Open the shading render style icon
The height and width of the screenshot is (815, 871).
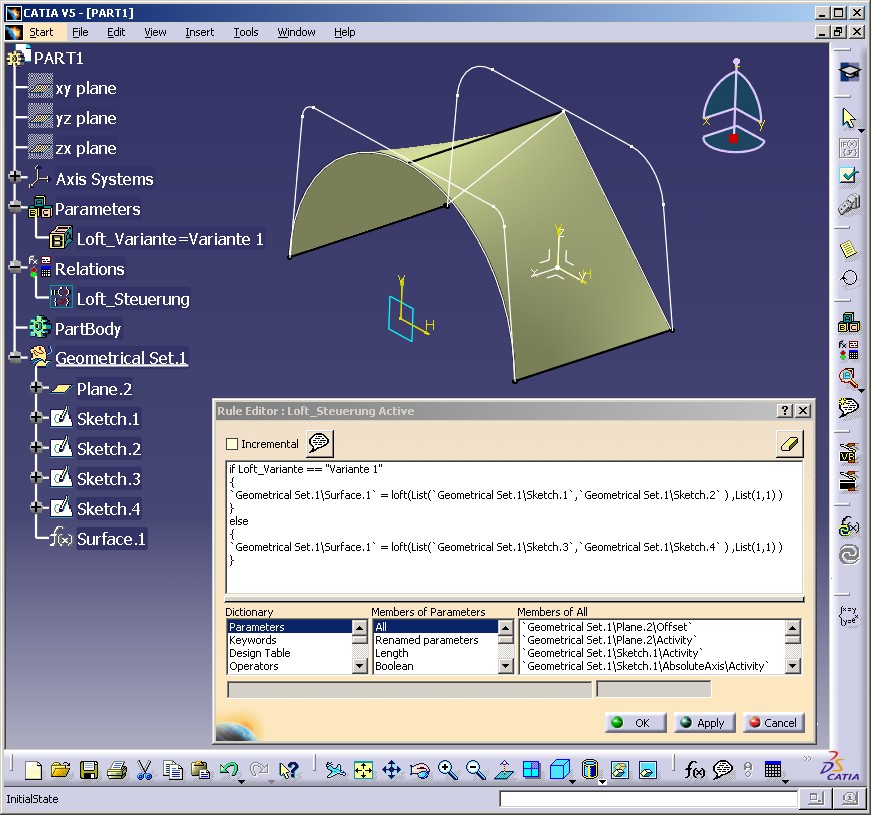click(x=590, y=770)
